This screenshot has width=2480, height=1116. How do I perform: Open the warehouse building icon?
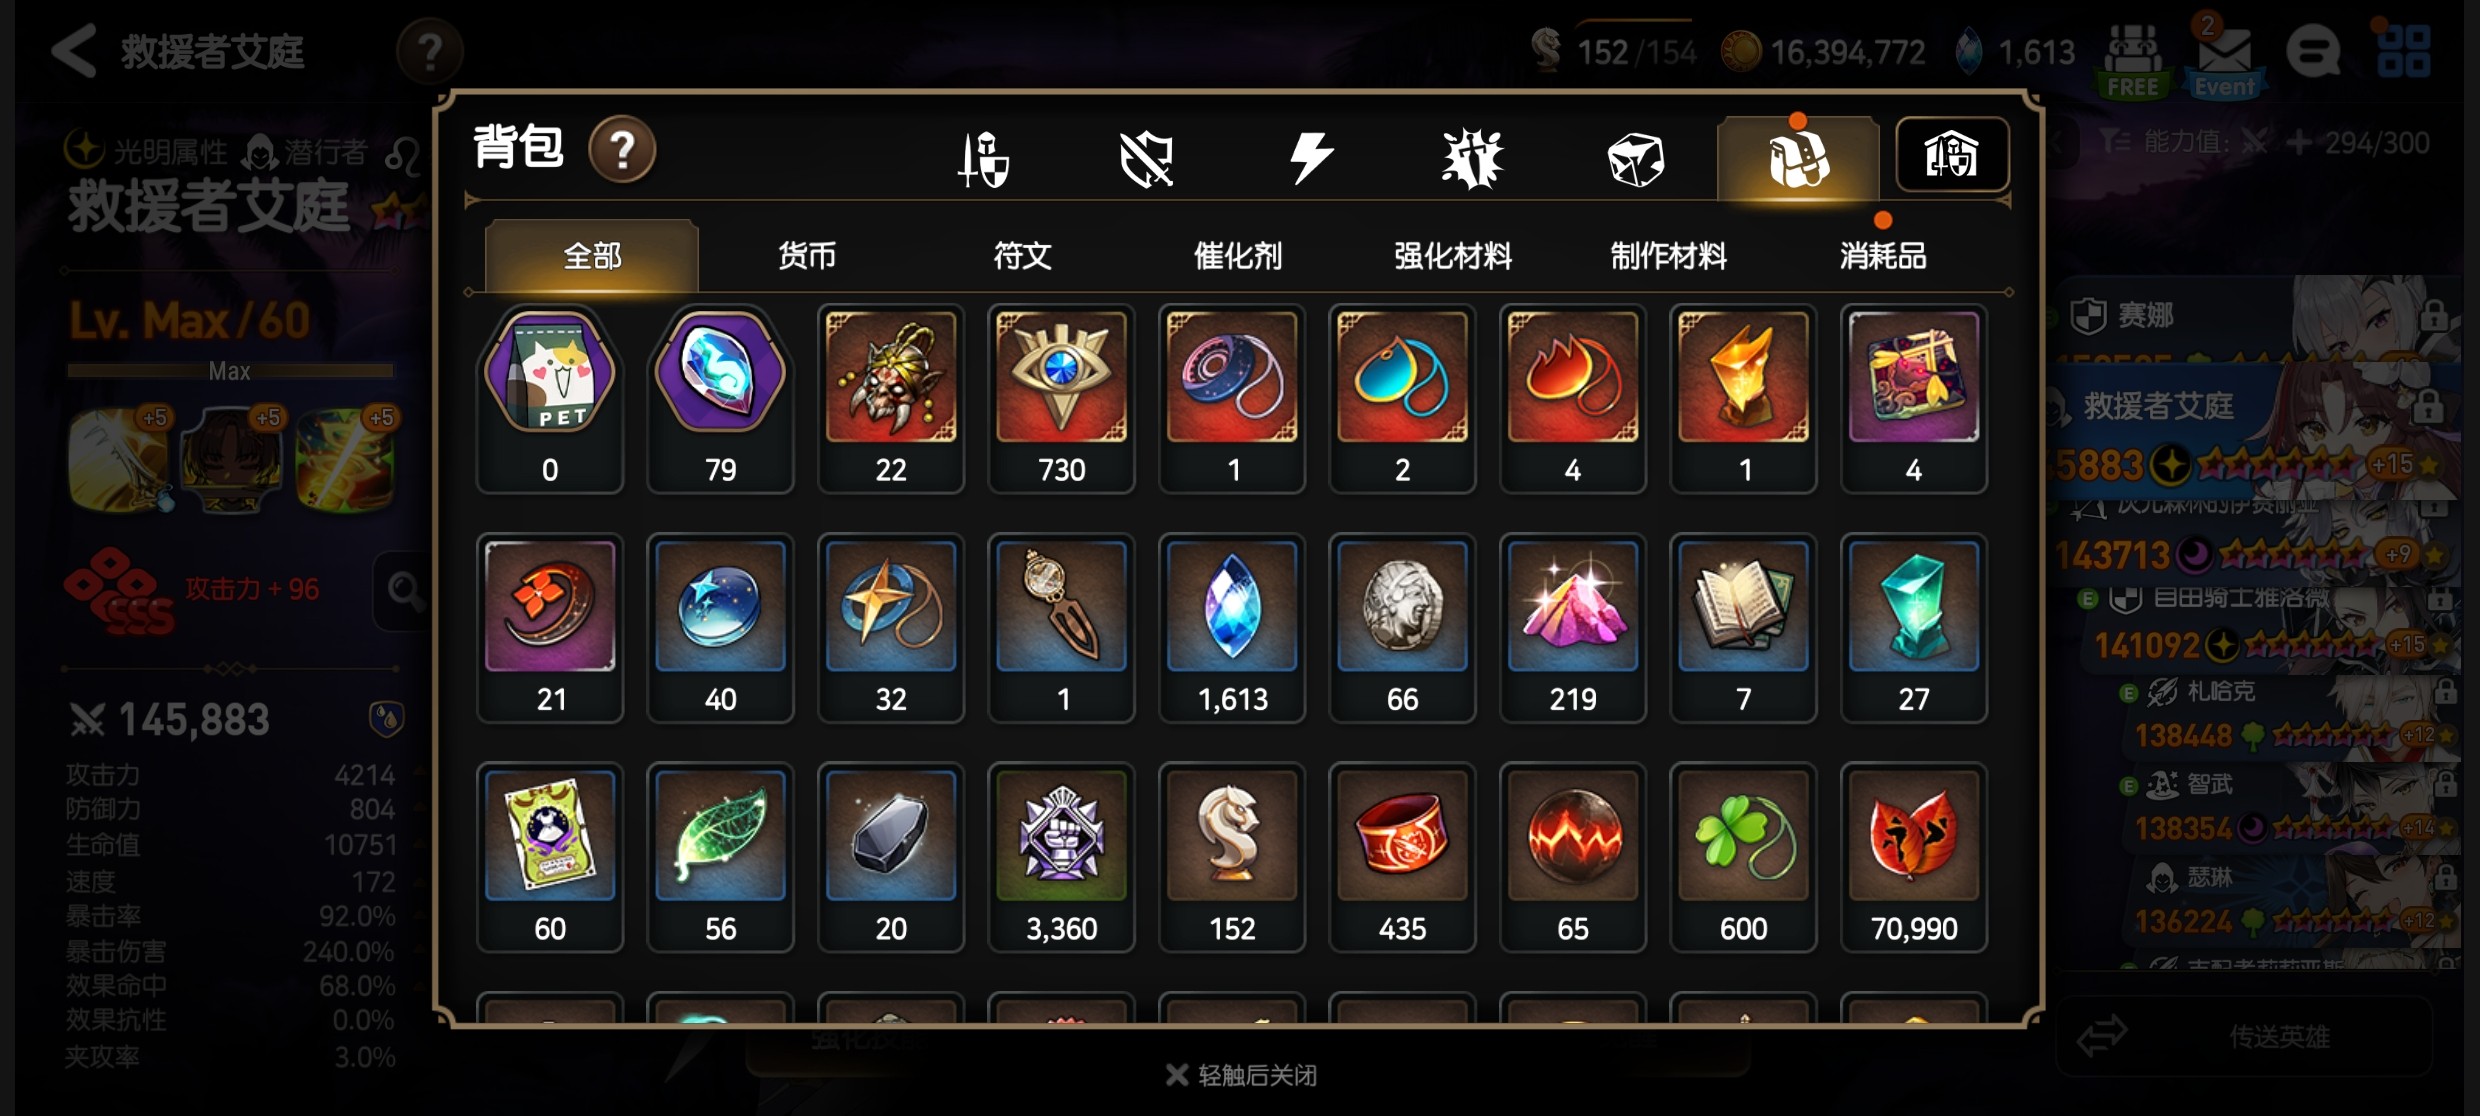coord(1952,155)
